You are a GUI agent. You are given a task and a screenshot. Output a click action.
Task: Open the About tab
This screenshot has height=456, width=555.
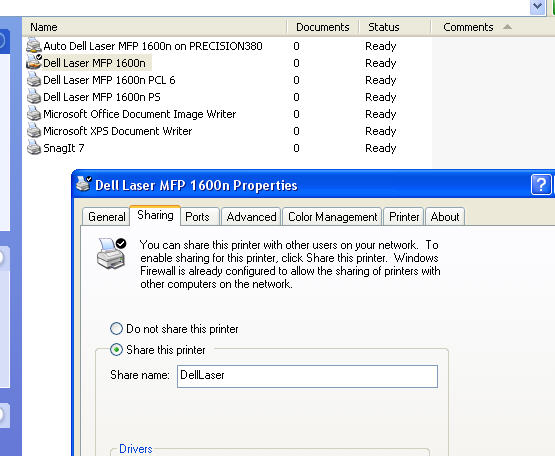coord(445,217)
